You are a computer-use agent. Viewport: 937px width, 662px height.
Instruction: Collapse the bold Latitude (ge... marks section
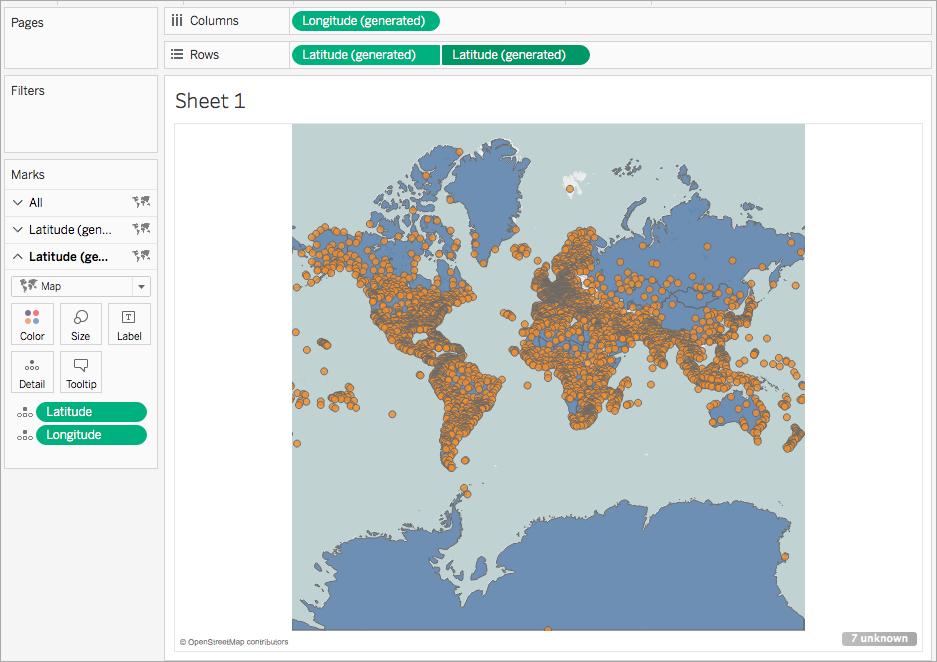(x=18, y=256)
